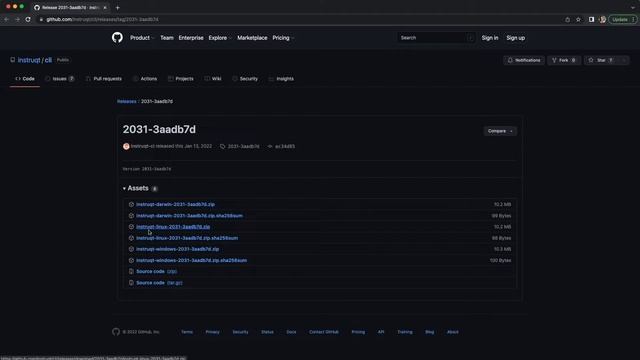
Task: Go back with the browser back arrow
Action: click(7, 19)
